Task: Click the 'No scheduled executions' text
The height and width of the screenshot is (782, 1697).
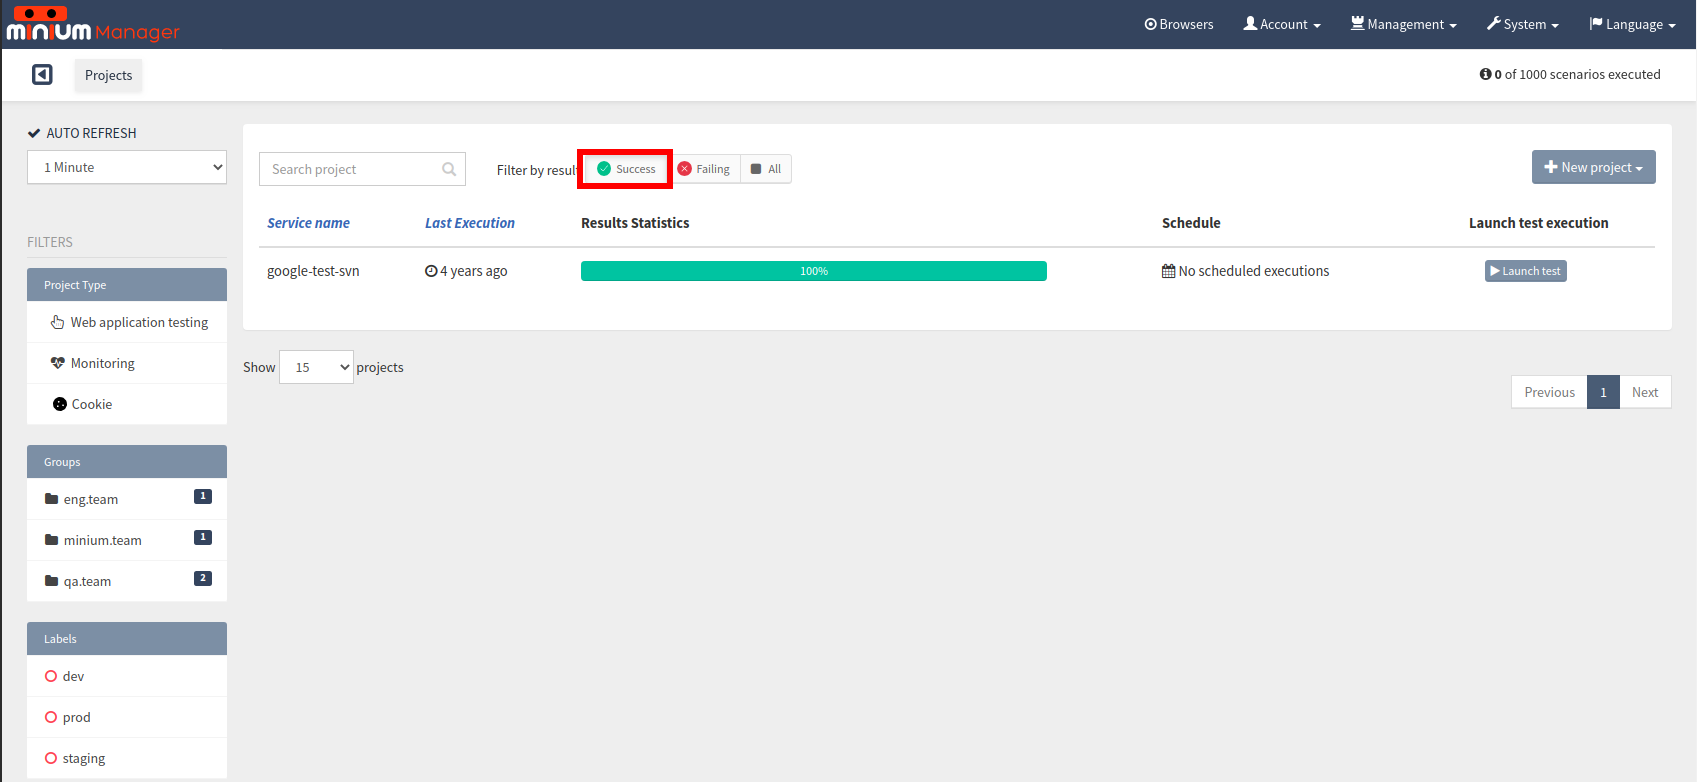Action: [1254, 271]
